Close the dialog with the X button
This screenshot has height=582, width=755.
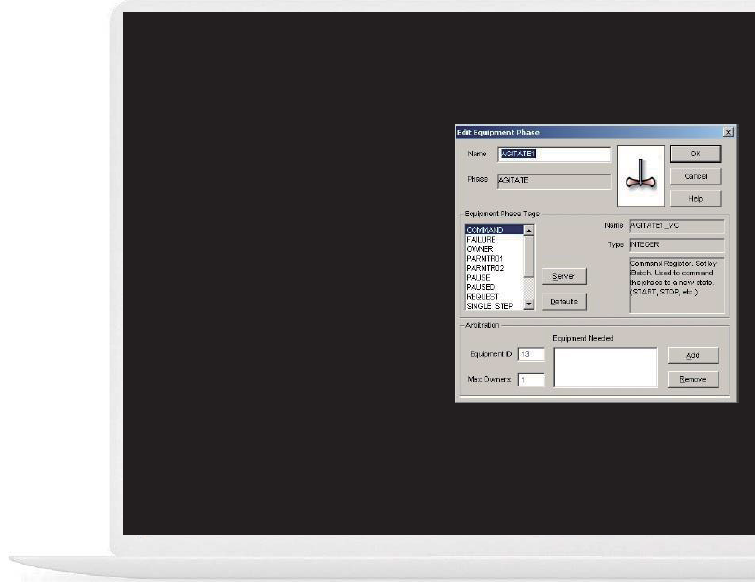pyautogui.click(x=728, y=132)
